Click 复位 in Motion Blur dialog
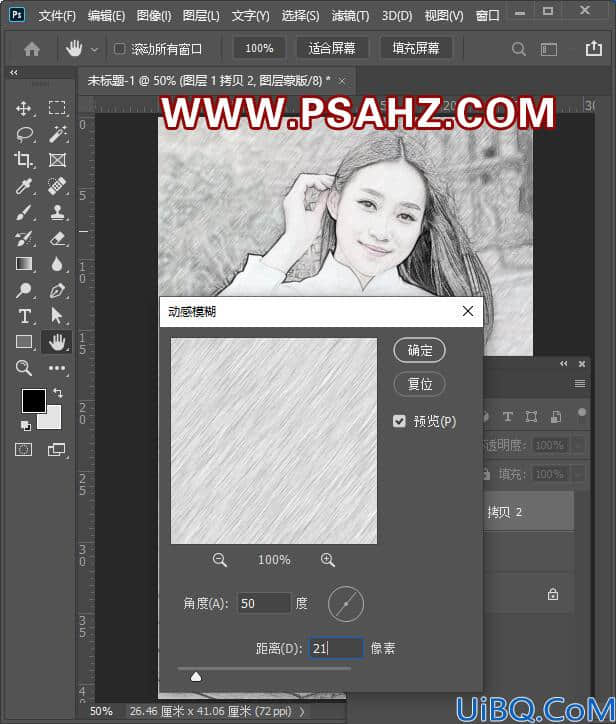The width and height of the screenshot is (616, 724). [x=420, y=384]
